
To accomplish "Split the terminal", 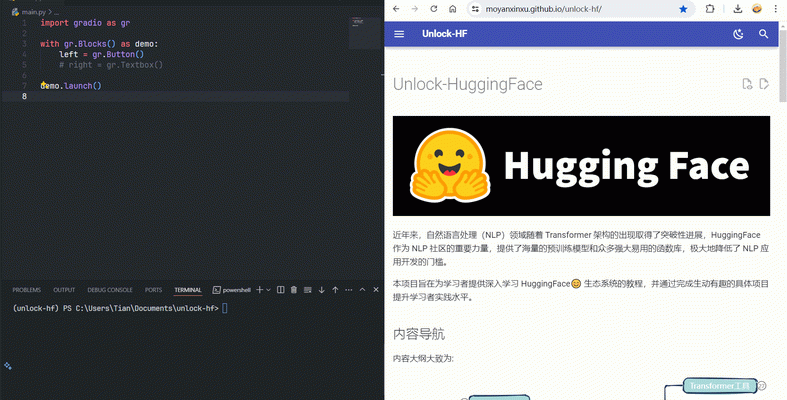I will [x=281, y=290].
